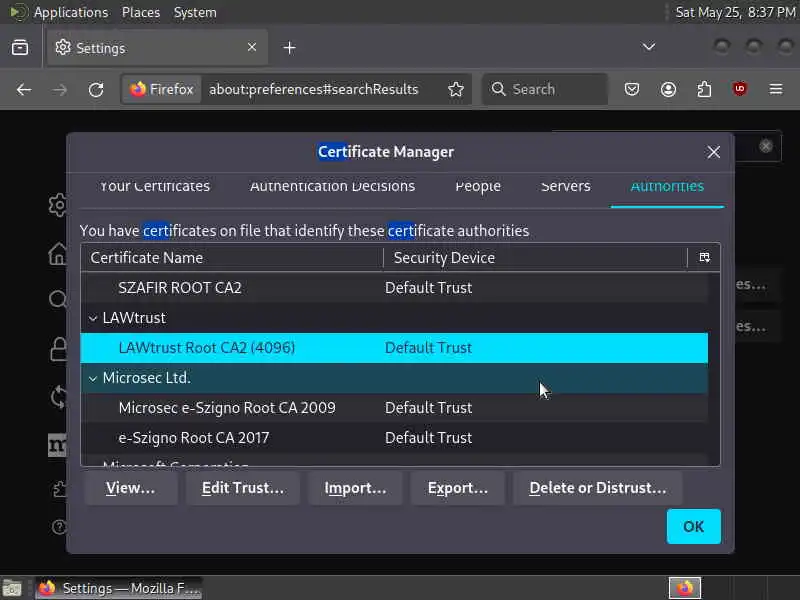Click the clock showing Sat May 25
Screen dimensions: 800x600
(x=735, y=12)
